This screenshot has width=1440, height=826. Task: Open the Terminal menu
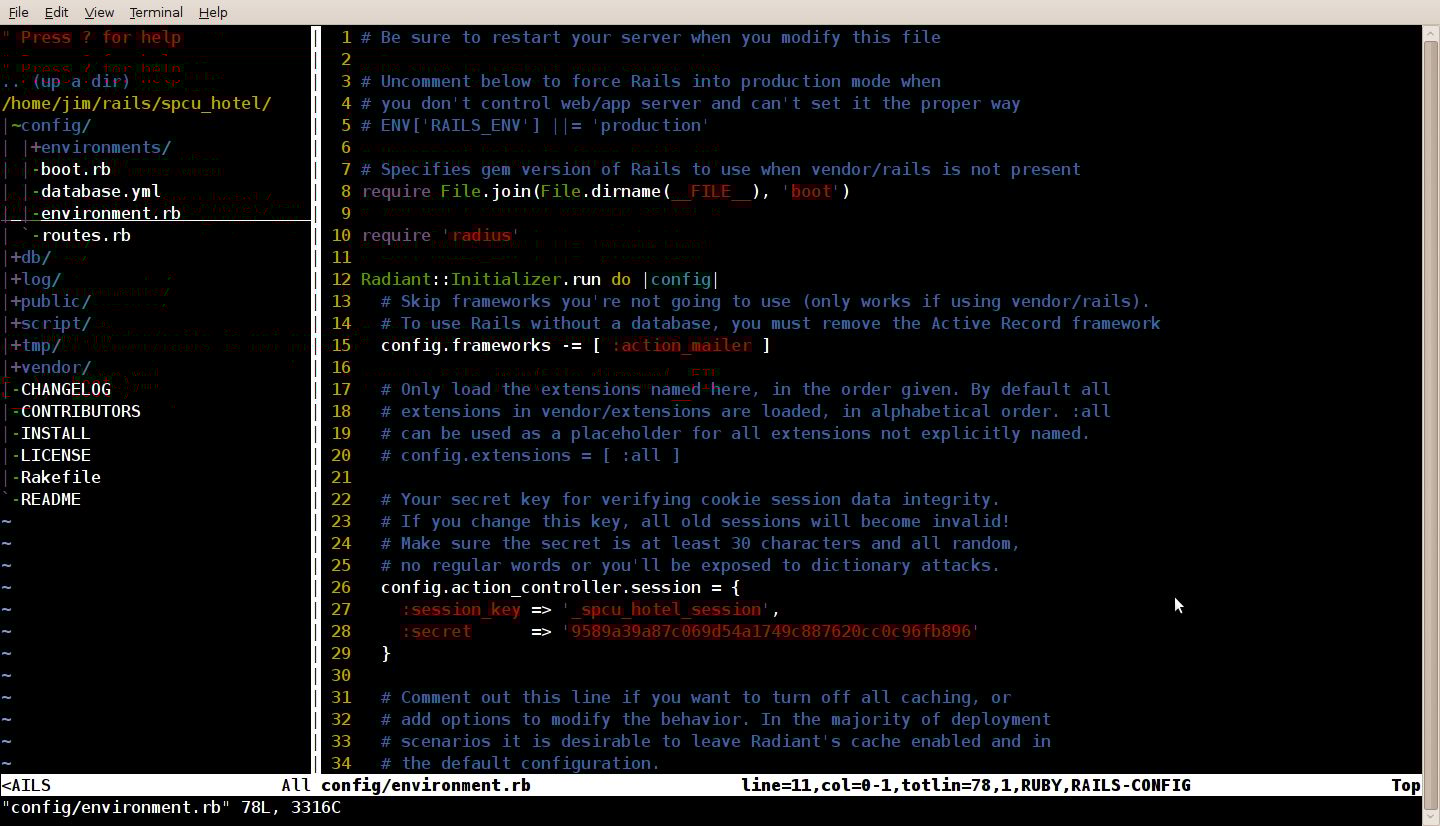[x=155, y=12]
